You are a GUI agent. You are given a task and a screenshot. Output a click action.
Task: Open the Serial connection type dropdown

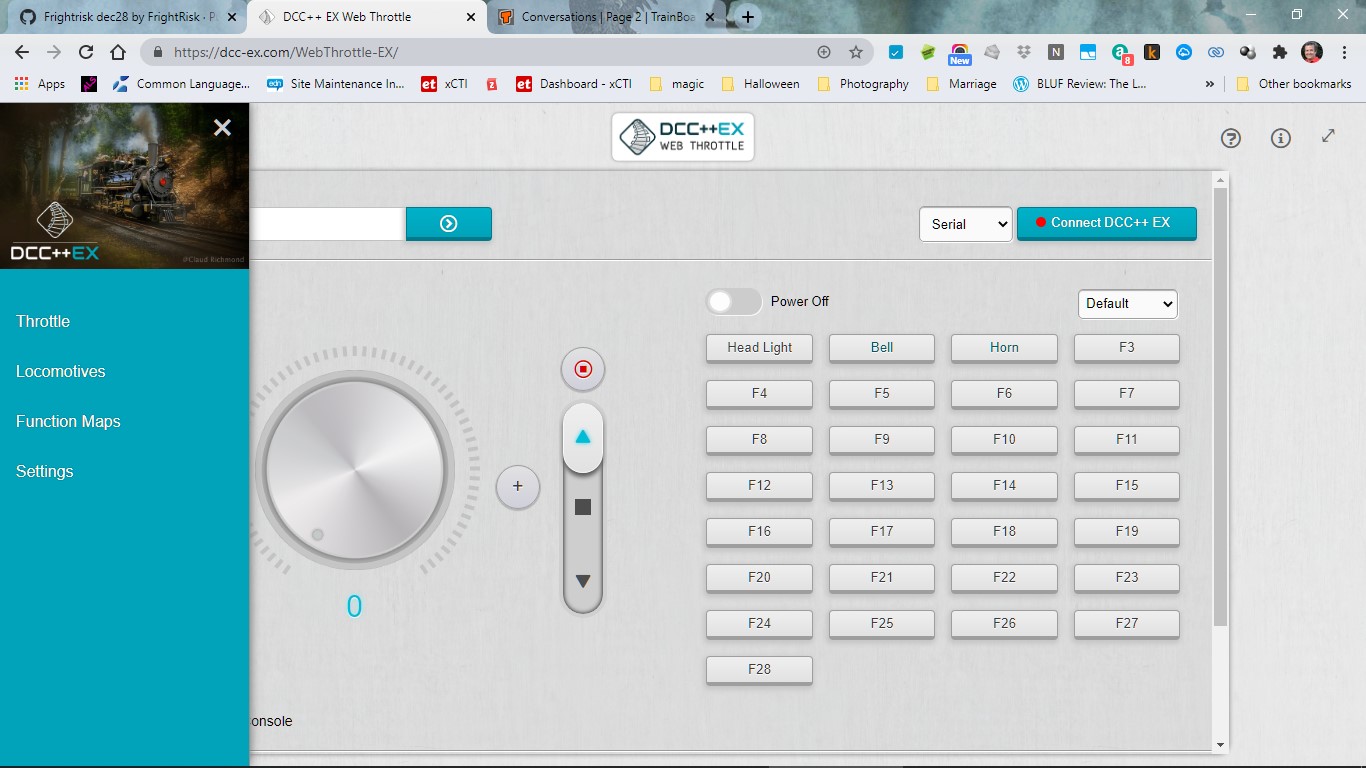[965, 224]
